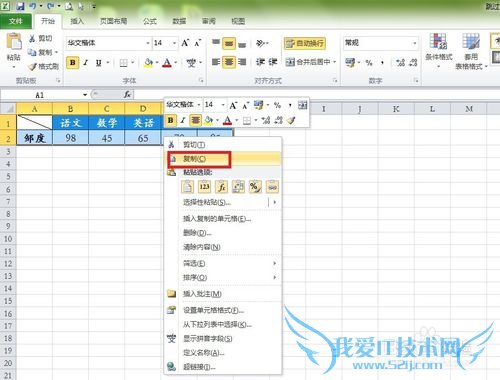Increase font size with ribbon grow-font icon
Image resolution: width=500 pixels, height=380 pixels.
click(x=185, y=43)
